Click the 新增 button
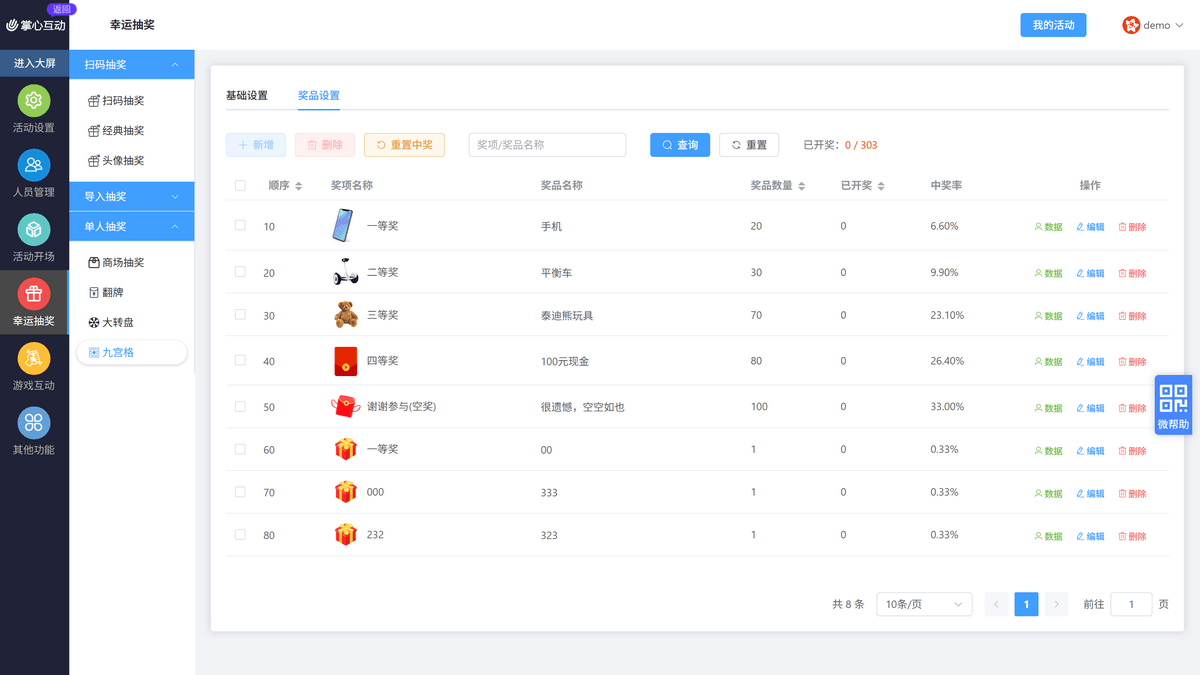 coord(256,145)
